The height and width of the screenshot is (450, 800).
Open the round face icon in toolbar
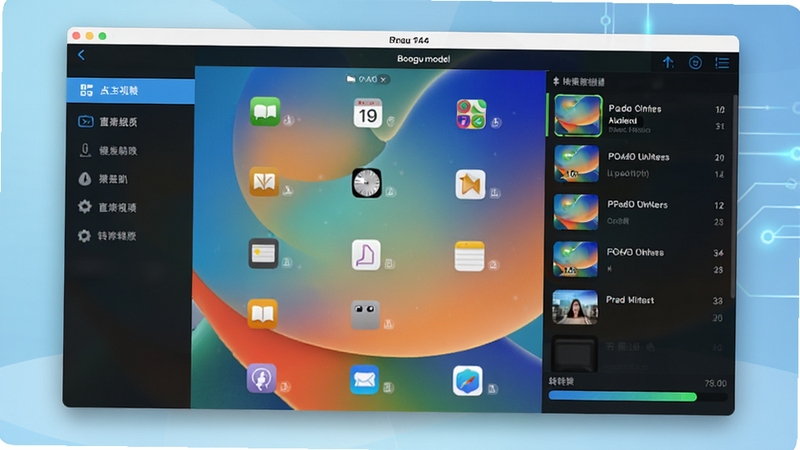tap(695, 63)
